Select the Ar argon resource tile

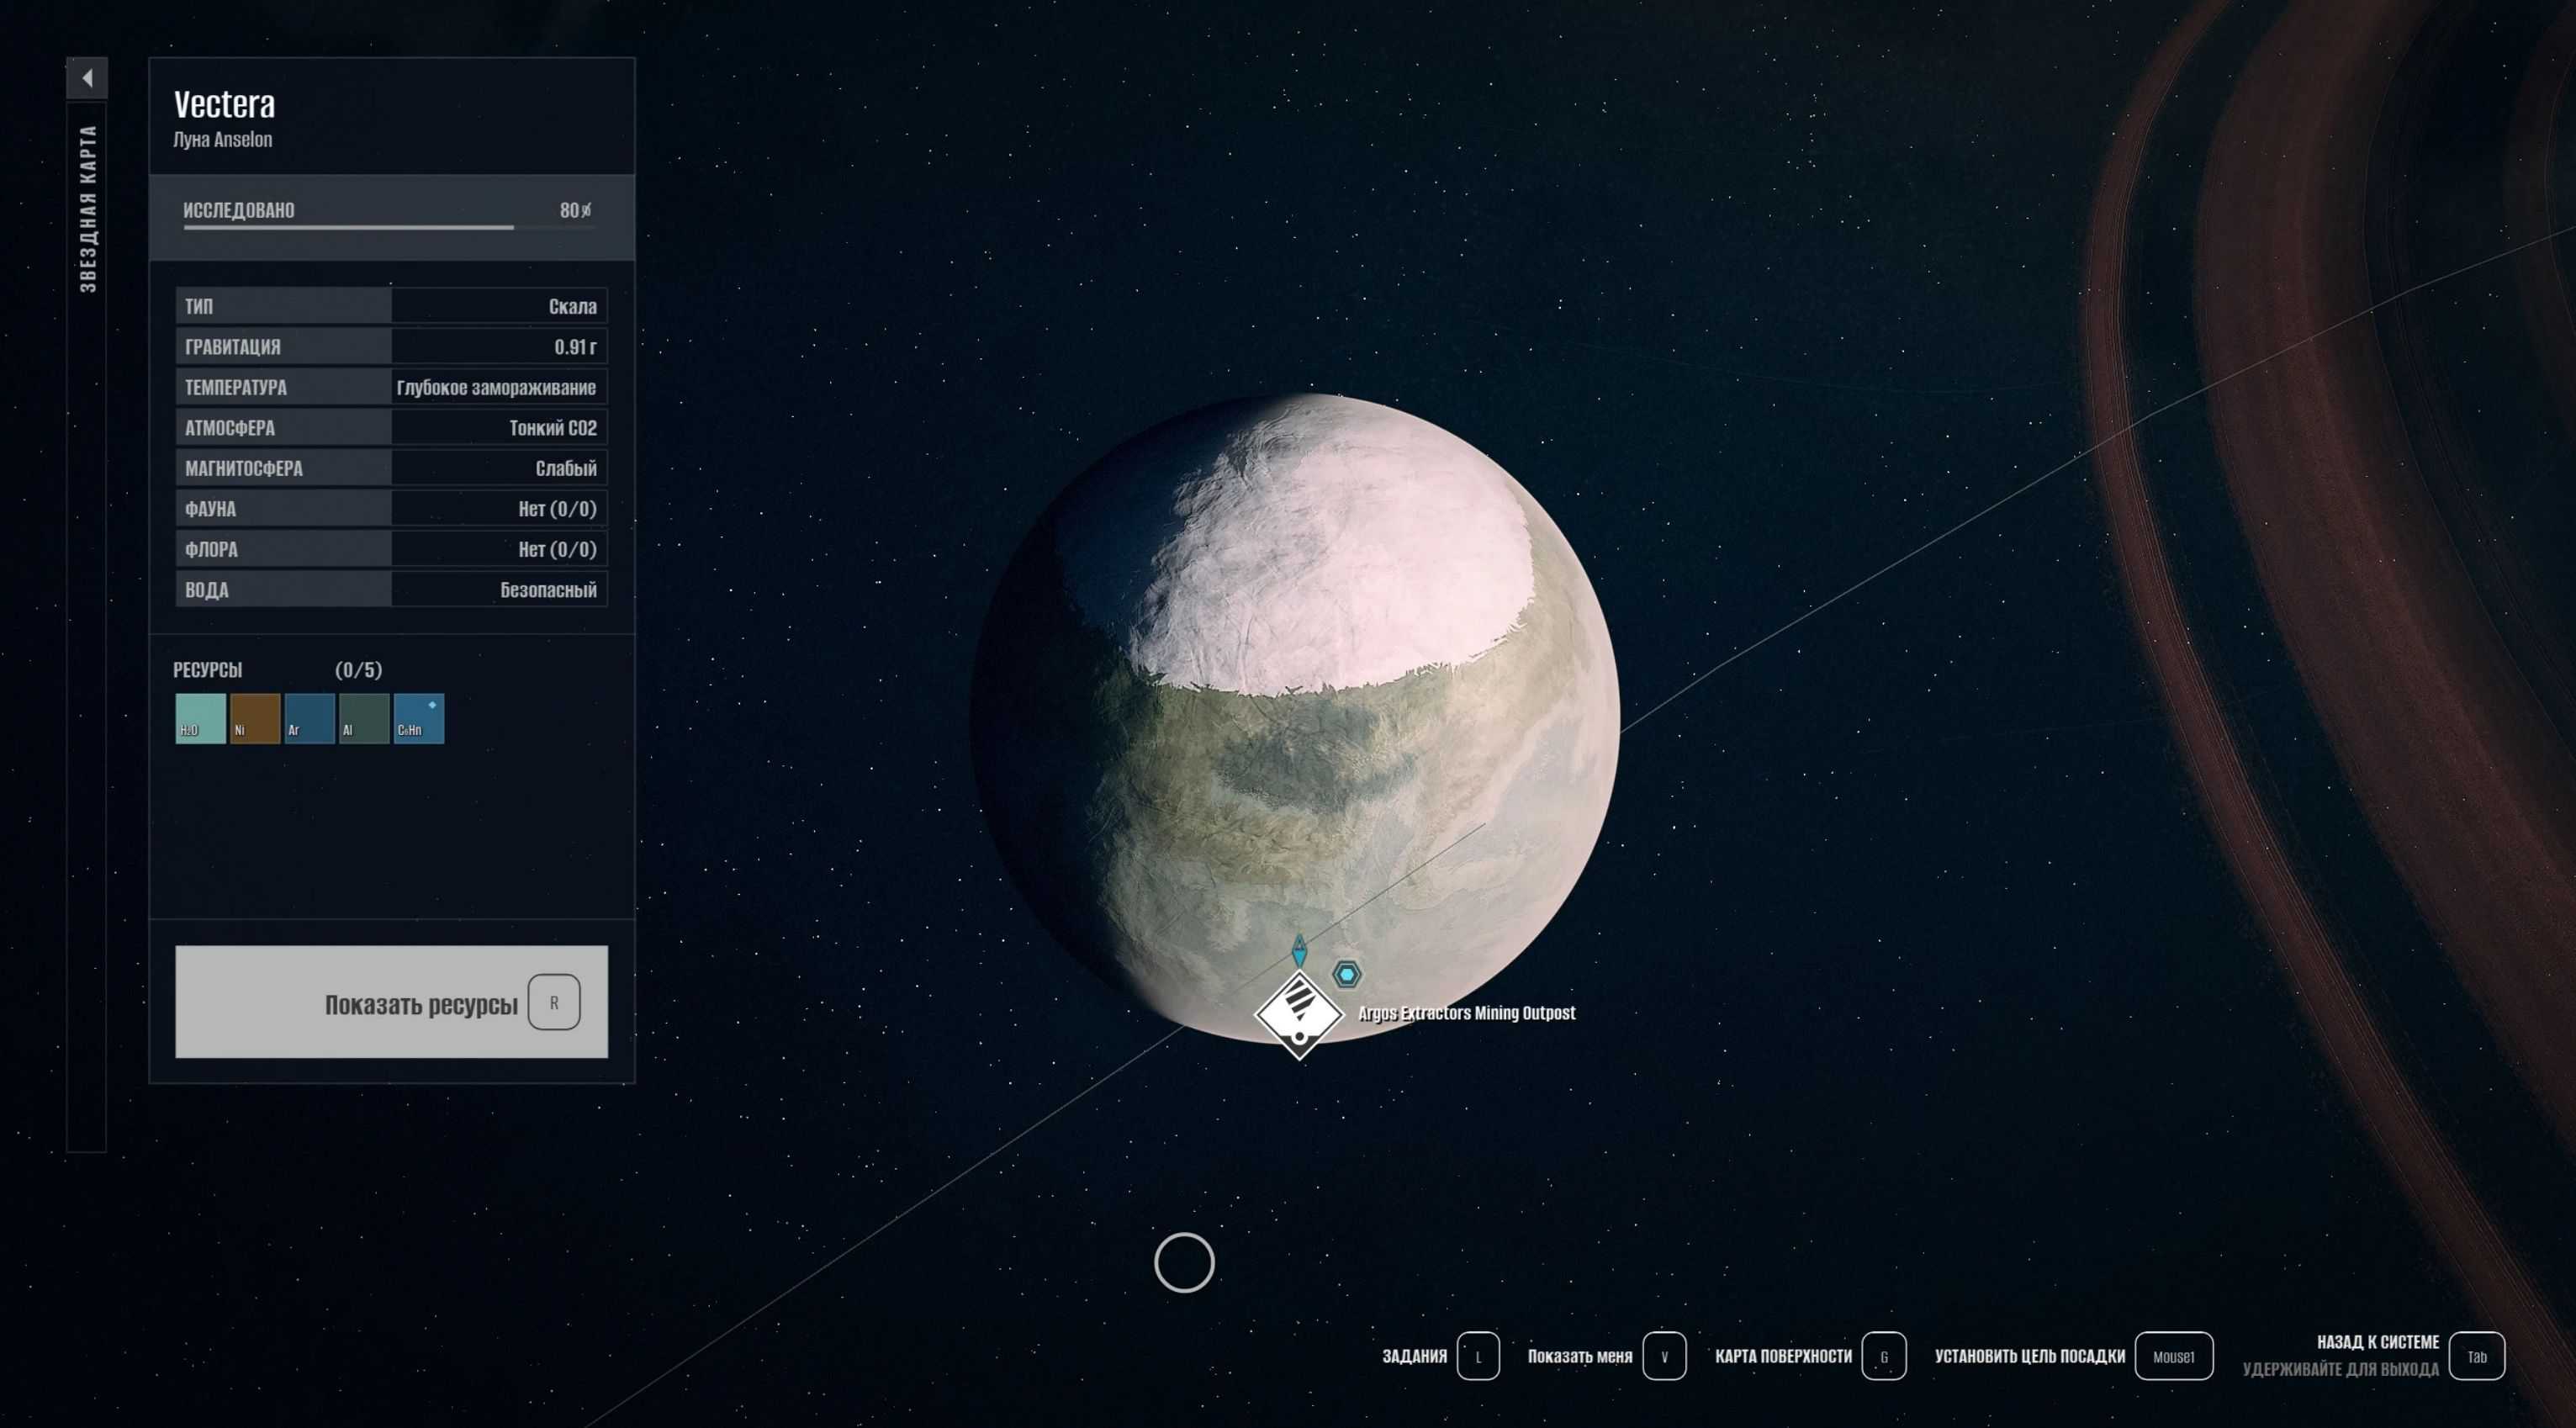pyautogui.click(x=309, y=718)
